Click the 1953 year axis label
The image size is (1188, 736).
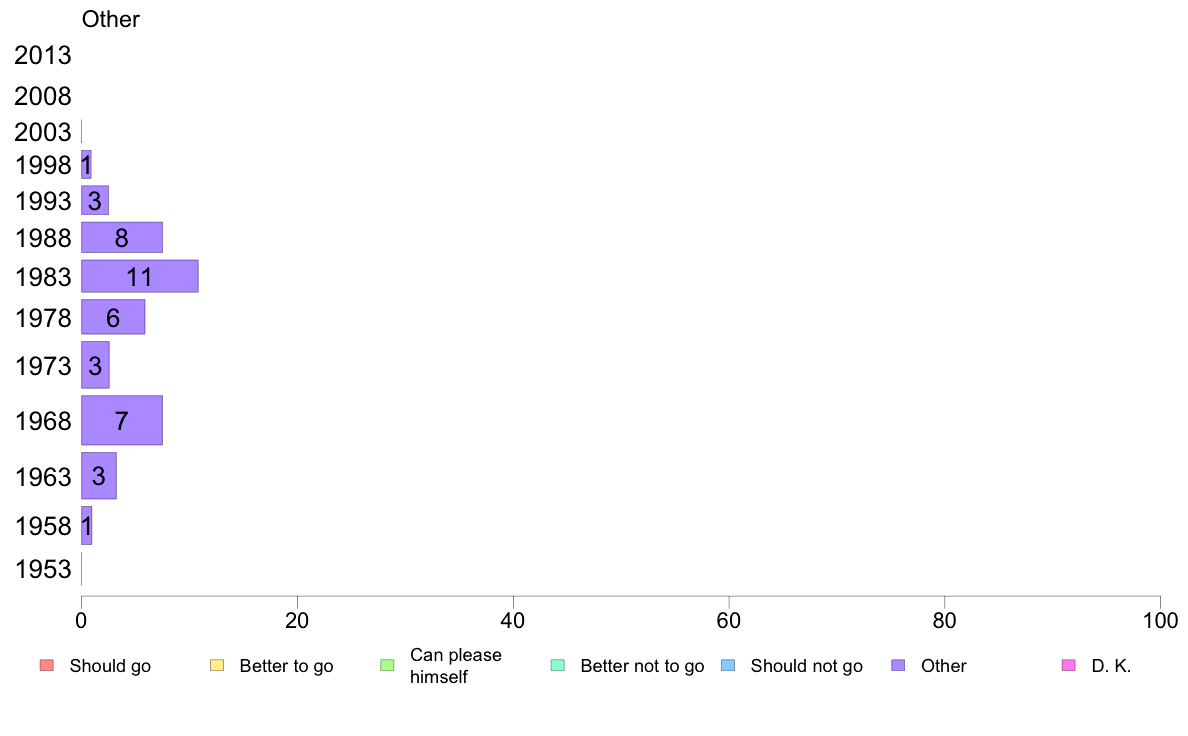pos(43,568)
